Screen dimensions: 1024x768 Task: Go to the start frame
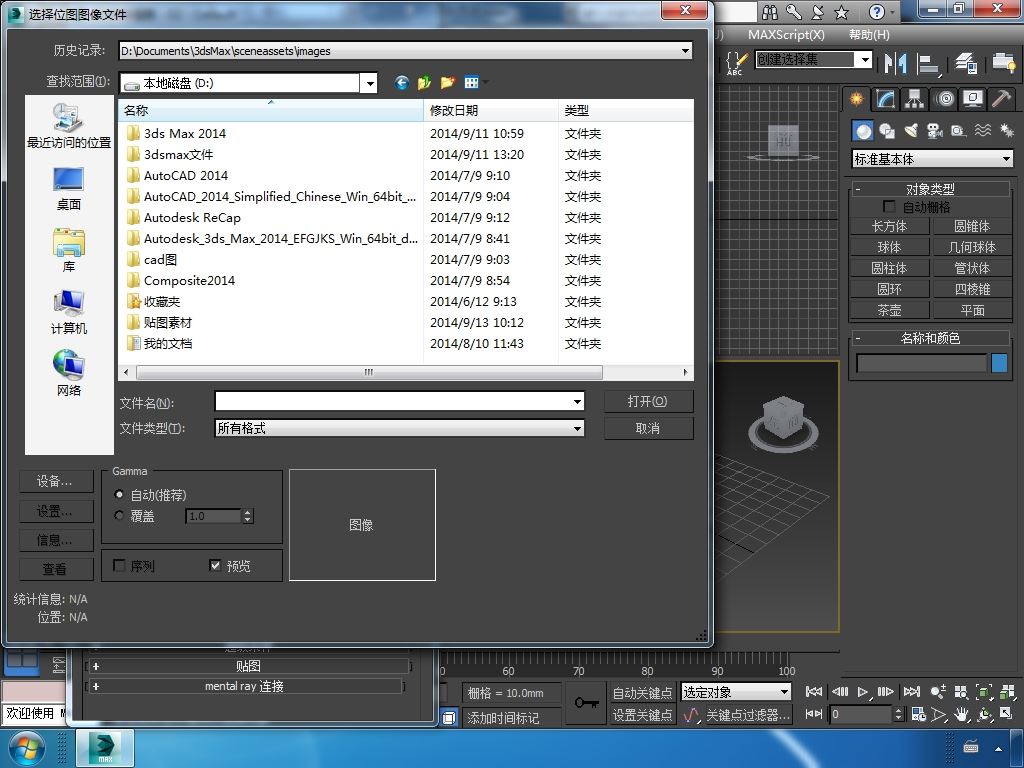point(814,692)
